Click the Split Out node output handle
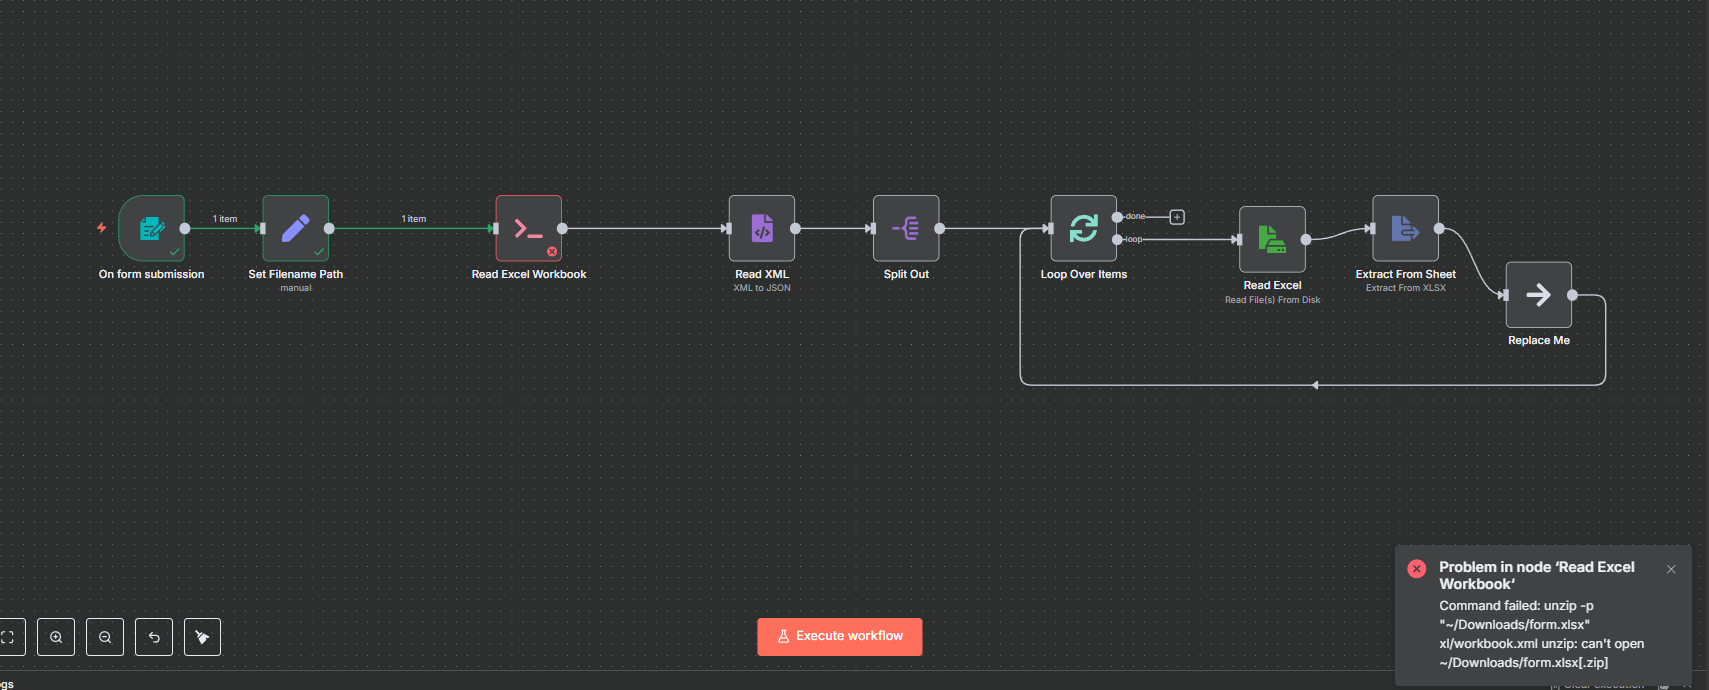This screenshot has height=690, width=1709. [x=939, y=228]
